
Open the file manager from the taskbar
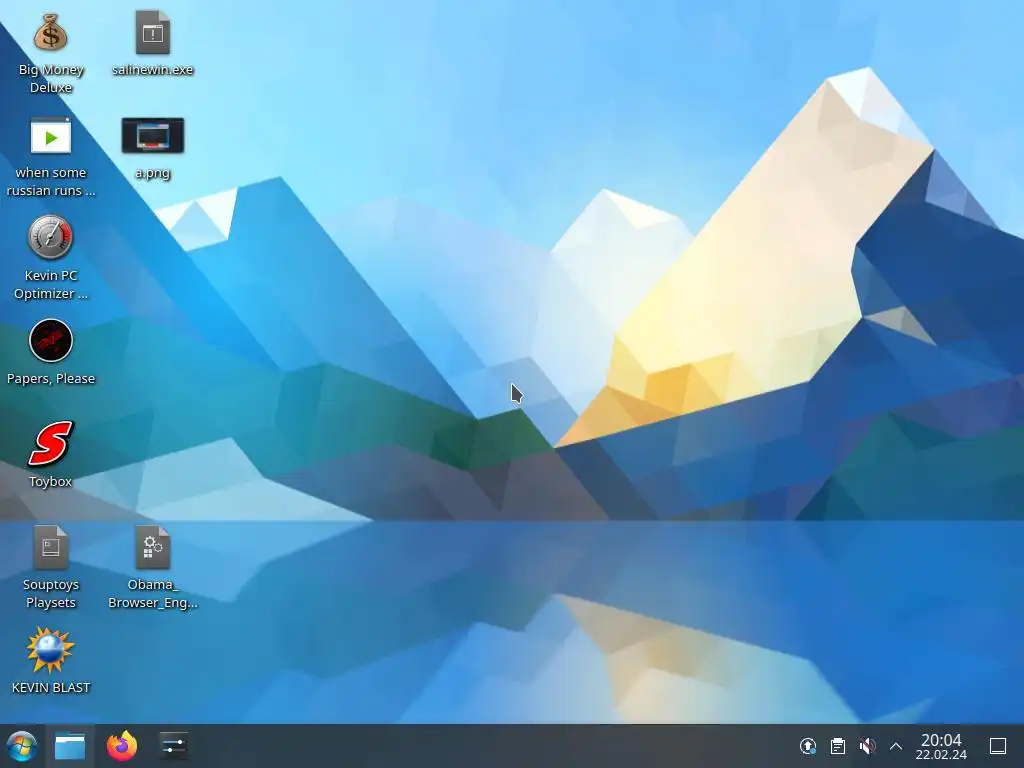70,746
